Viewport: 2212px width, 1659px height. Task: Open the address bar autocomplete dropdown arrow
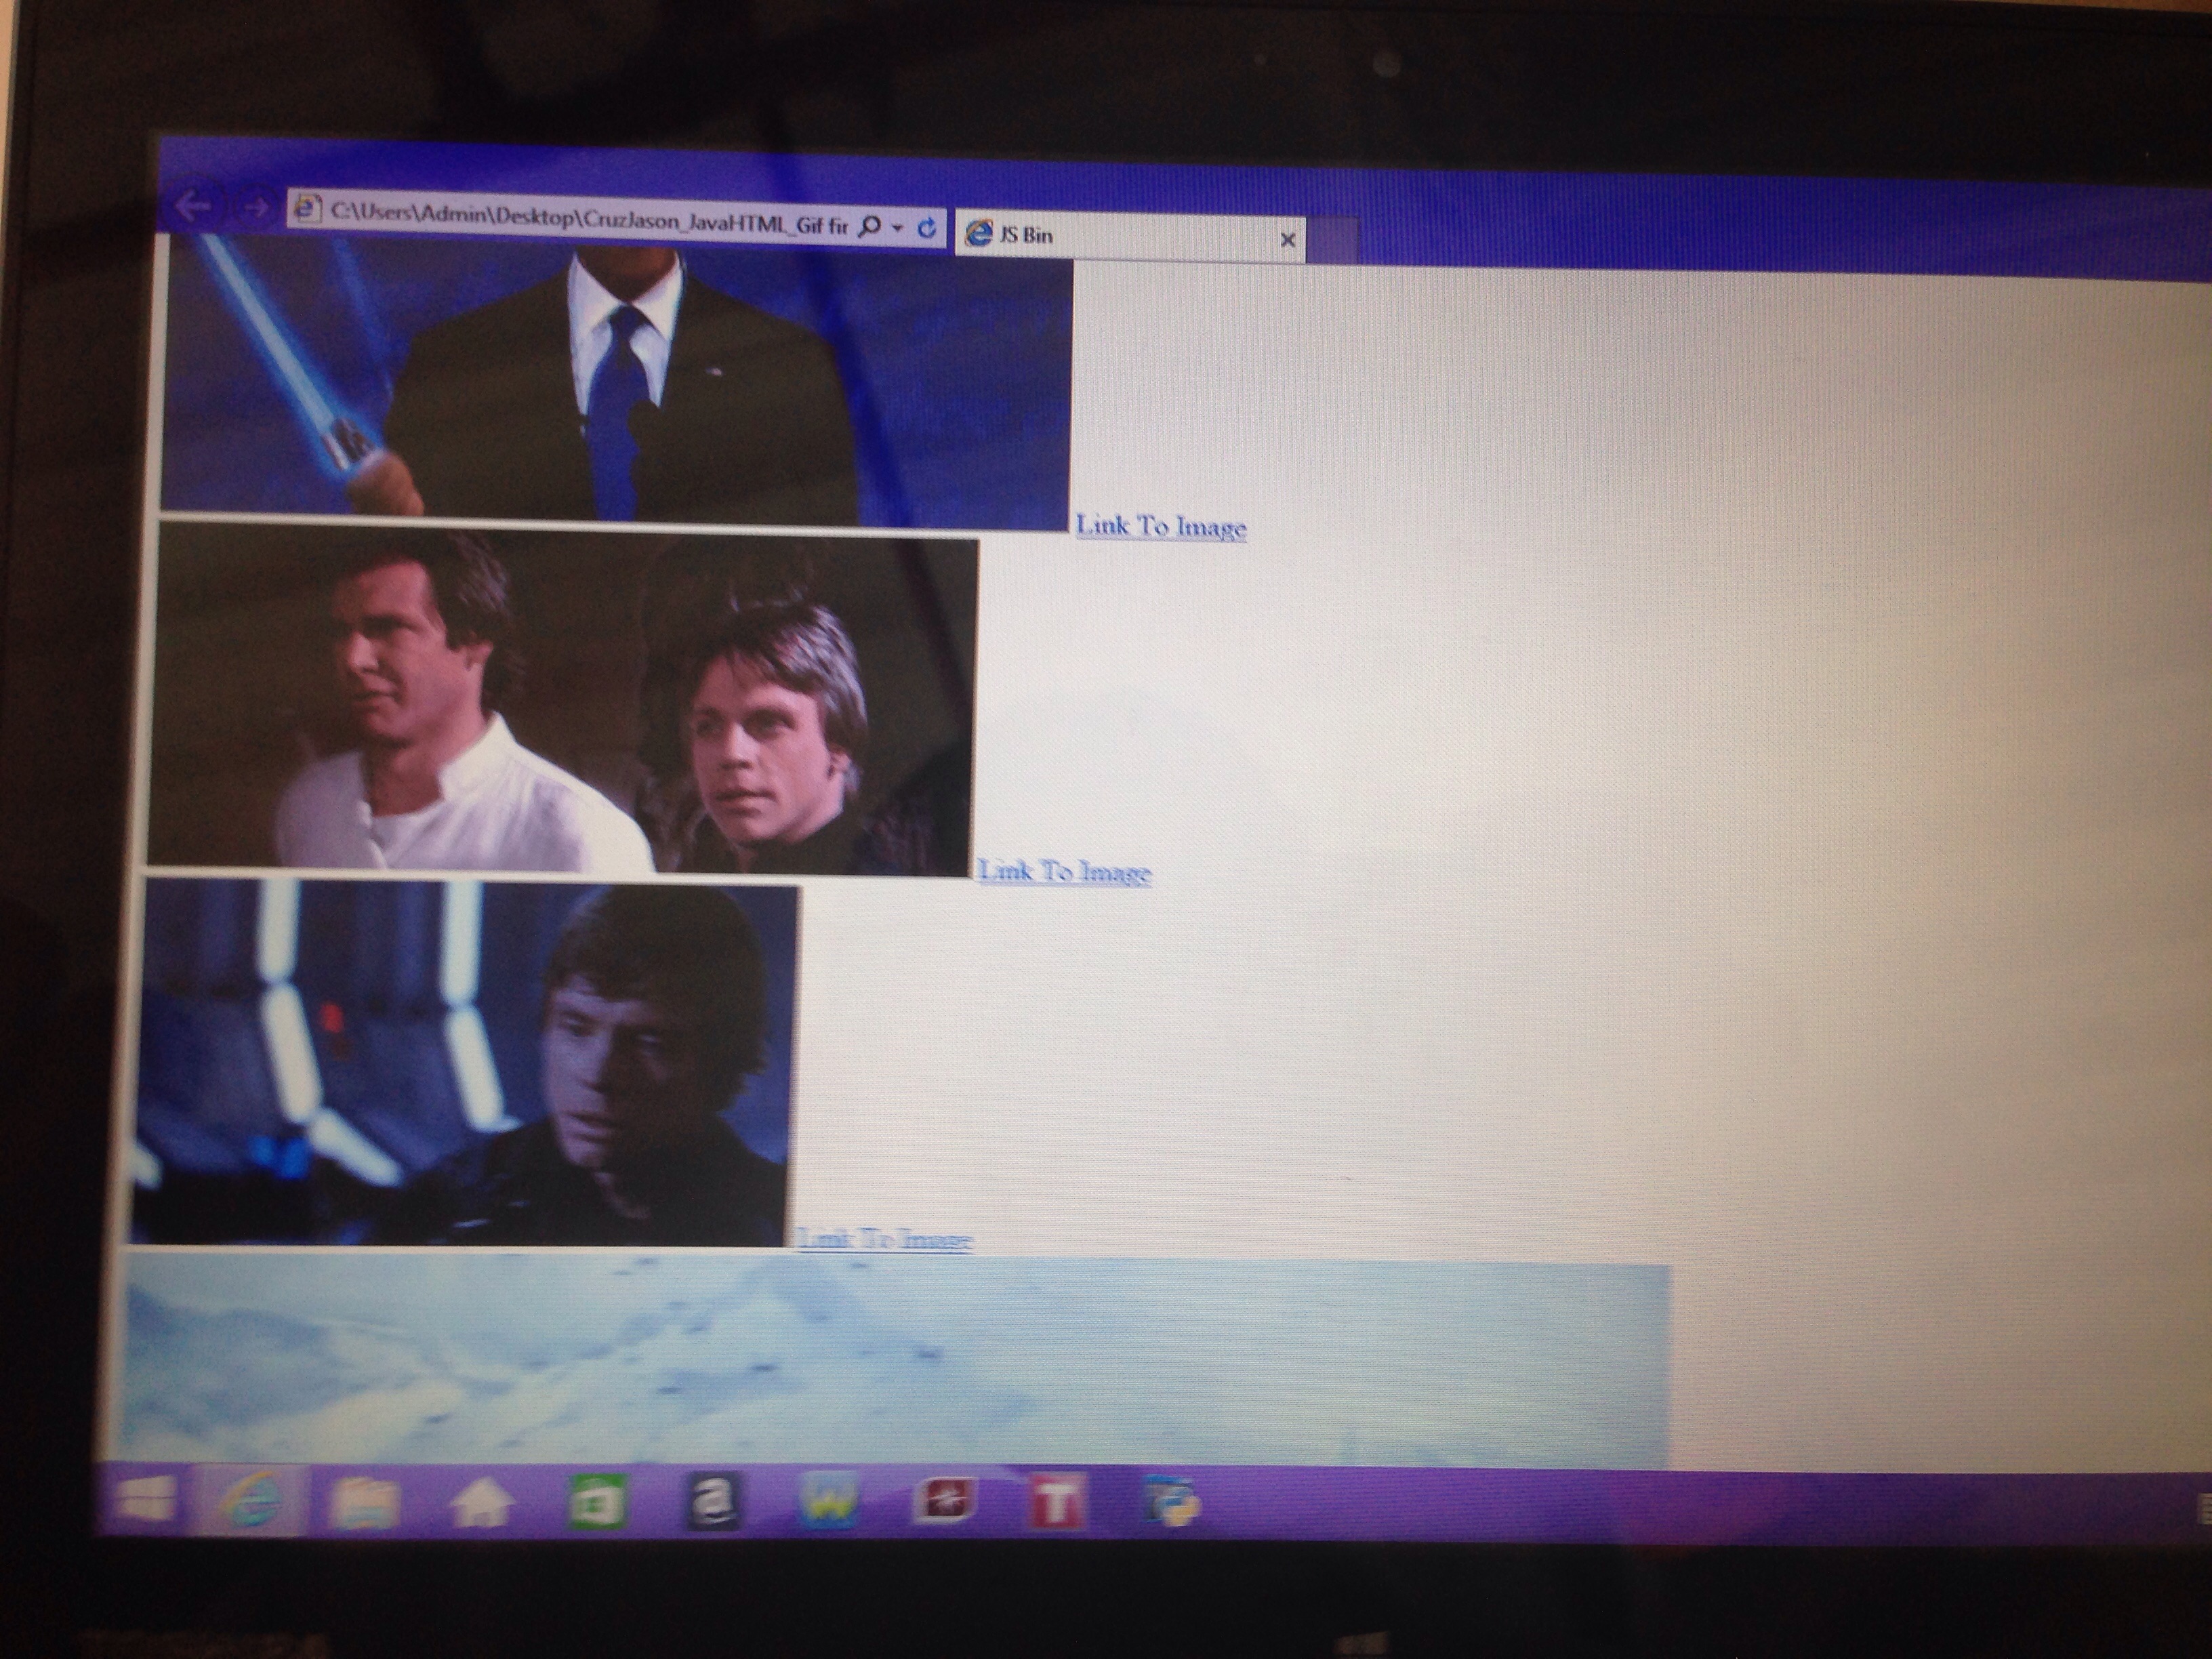coord(897,229)
